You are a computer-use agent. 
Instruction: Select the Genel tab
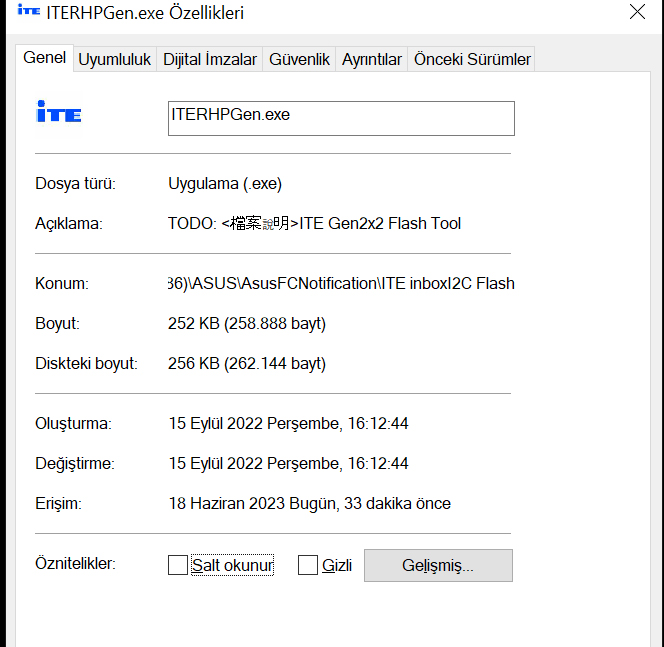point(44,58)
